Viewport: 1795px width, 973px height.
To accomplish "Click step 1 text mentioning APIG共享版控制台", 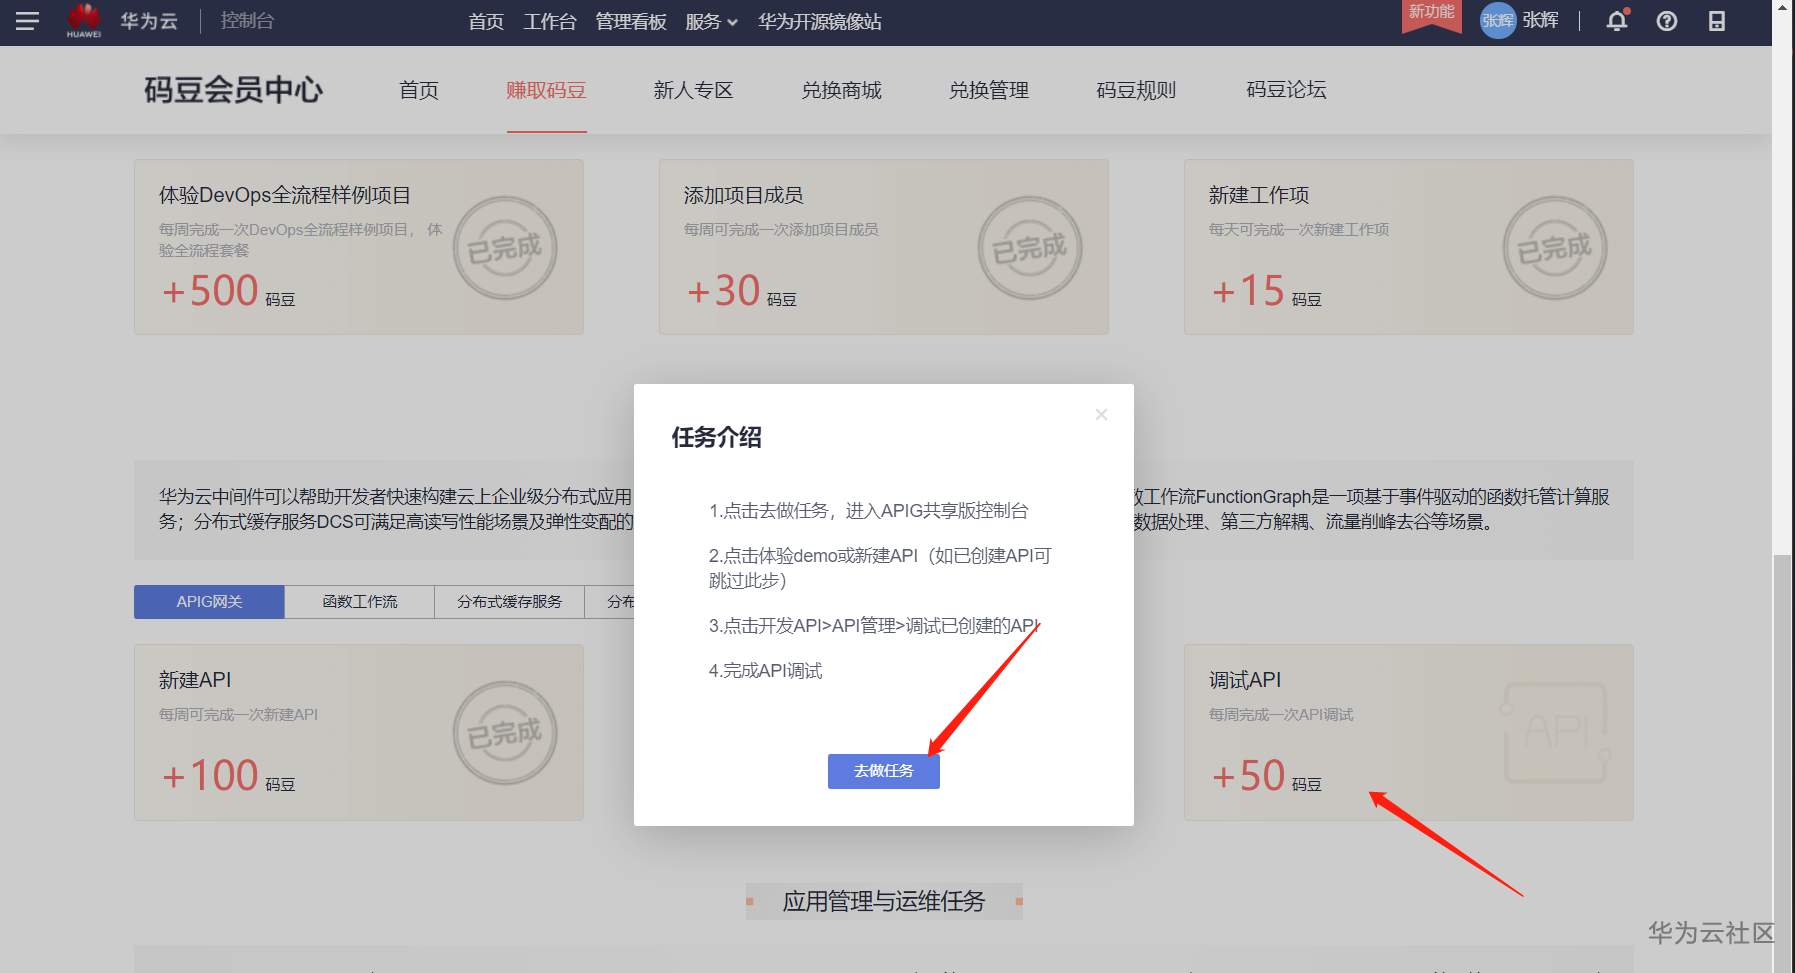I will pos(869,511).
